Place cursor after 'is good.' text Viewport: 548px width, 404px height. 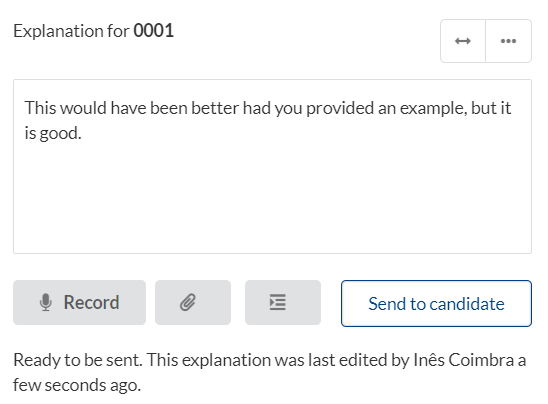[82, 134]
